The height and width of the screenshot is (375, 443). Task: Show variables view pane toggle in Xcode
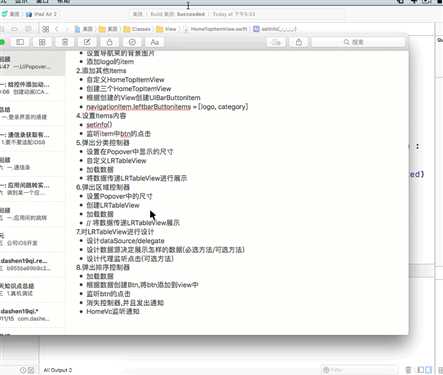point(421,370)
